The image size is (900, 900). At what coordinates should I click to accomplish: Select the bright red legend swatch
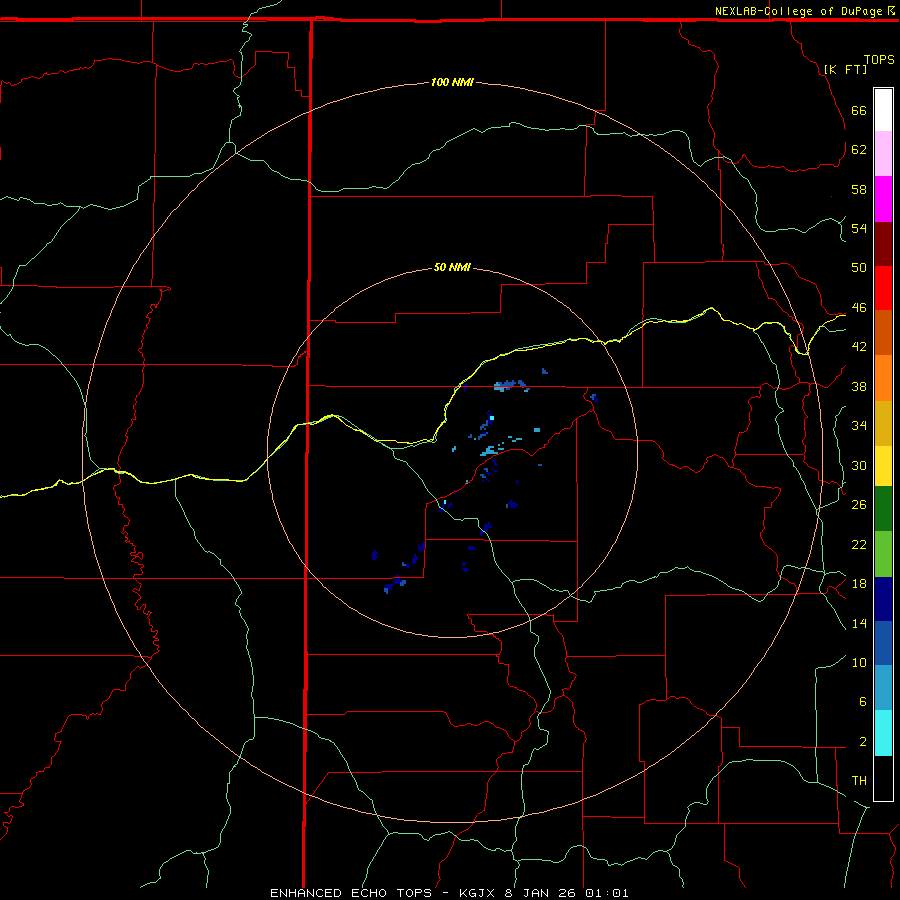coord(883,288)
